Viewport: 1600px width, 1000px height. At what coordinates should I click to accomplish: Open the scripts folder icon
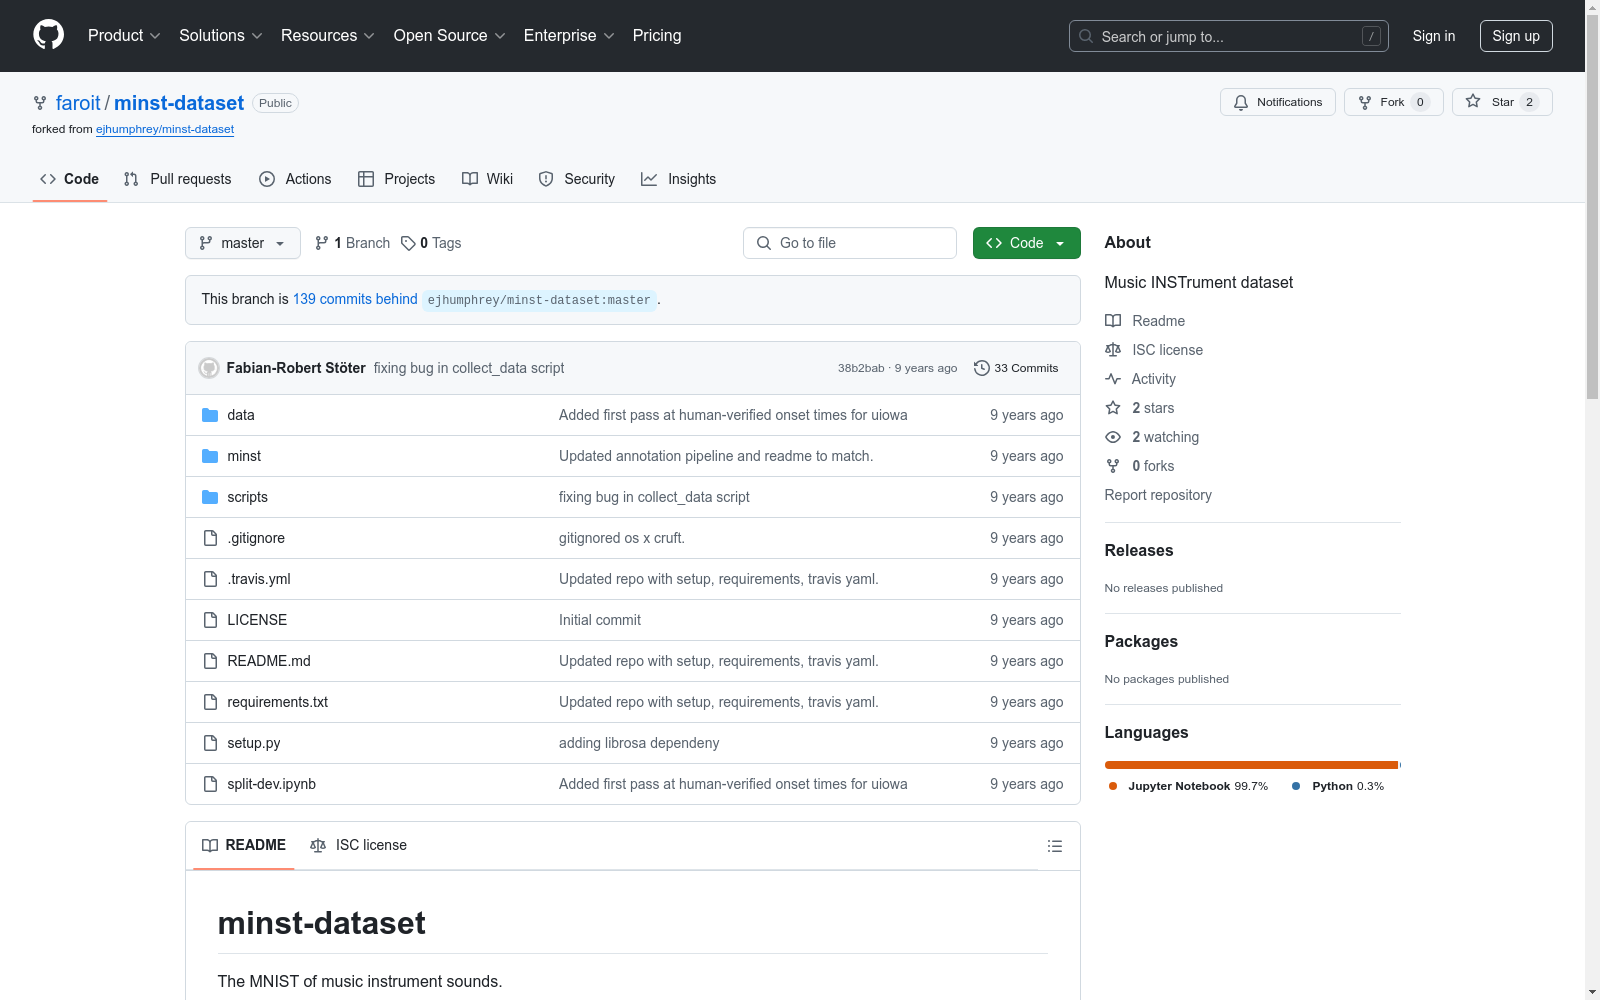coord(210,497)
